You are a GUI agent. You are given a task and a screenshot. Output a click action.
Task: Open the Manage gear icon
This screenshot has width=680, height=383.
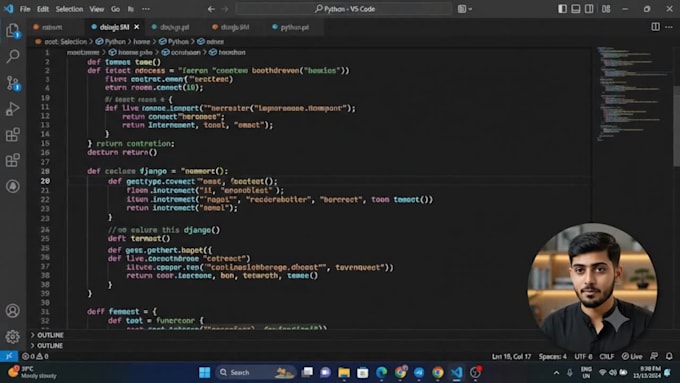tap(13, 337)
